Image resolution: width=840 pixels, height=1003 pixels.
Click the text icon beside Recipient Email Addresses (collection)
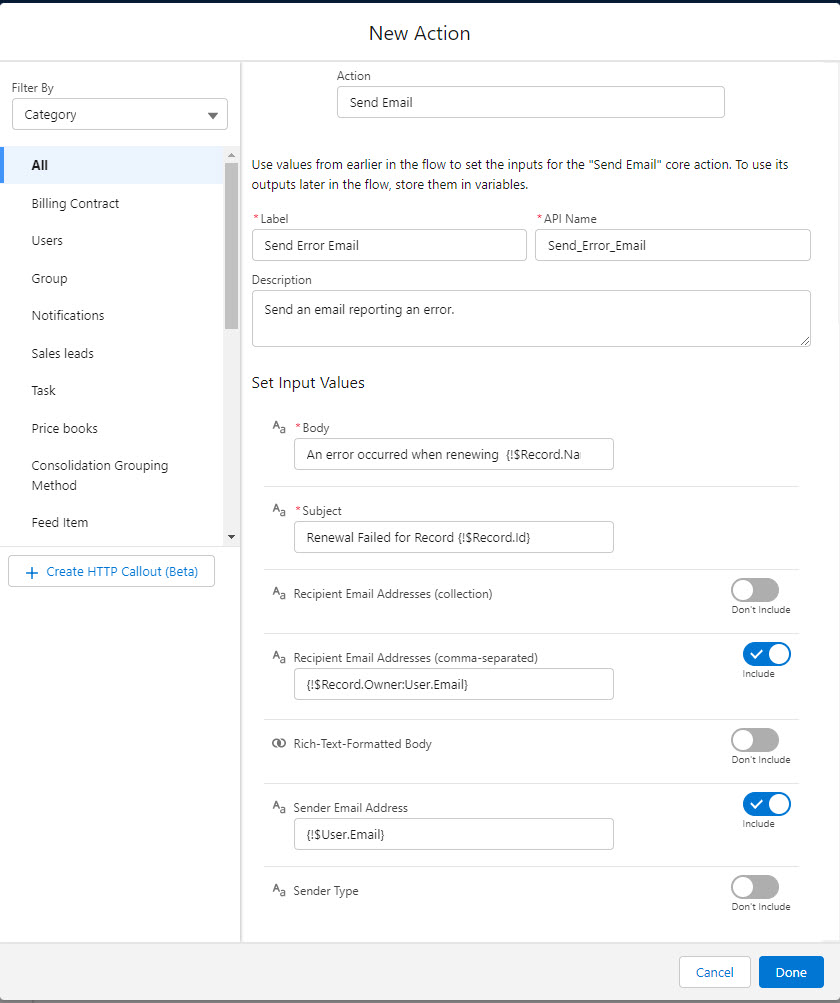[279, 593]
